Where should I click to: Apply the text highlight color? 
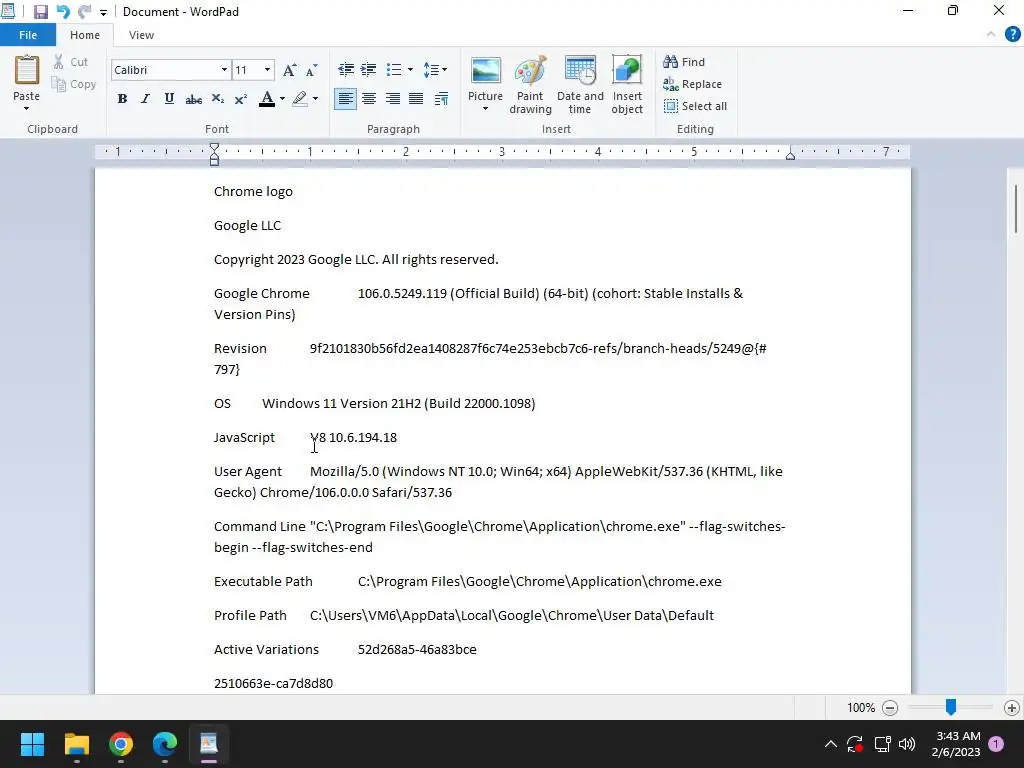point(300,99)
